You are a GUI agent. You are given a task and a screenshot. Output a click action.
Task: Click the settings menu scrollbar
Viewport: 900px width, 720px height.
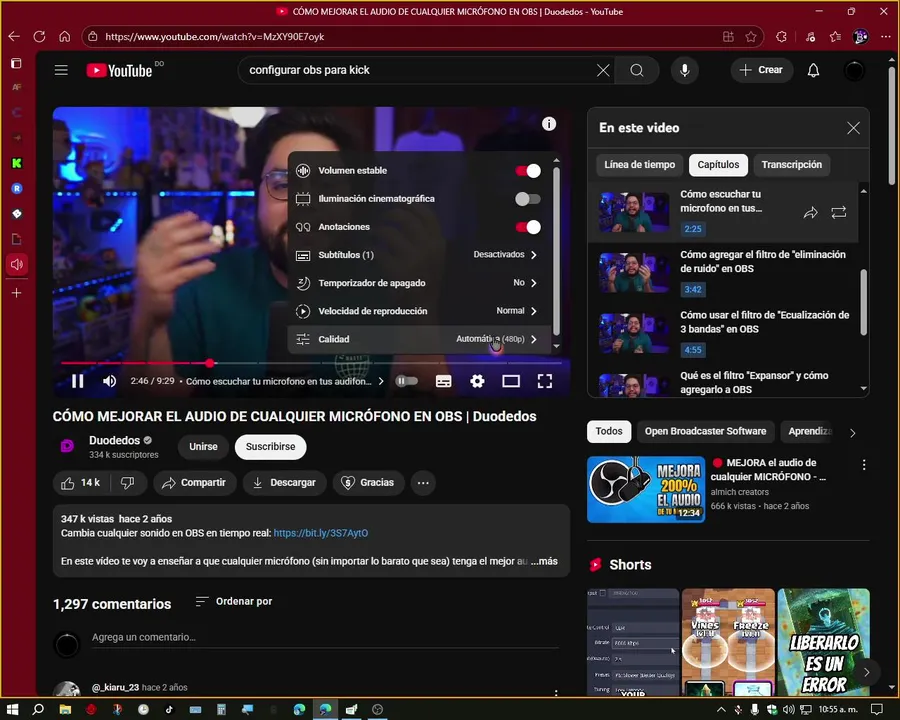[556, 251]
